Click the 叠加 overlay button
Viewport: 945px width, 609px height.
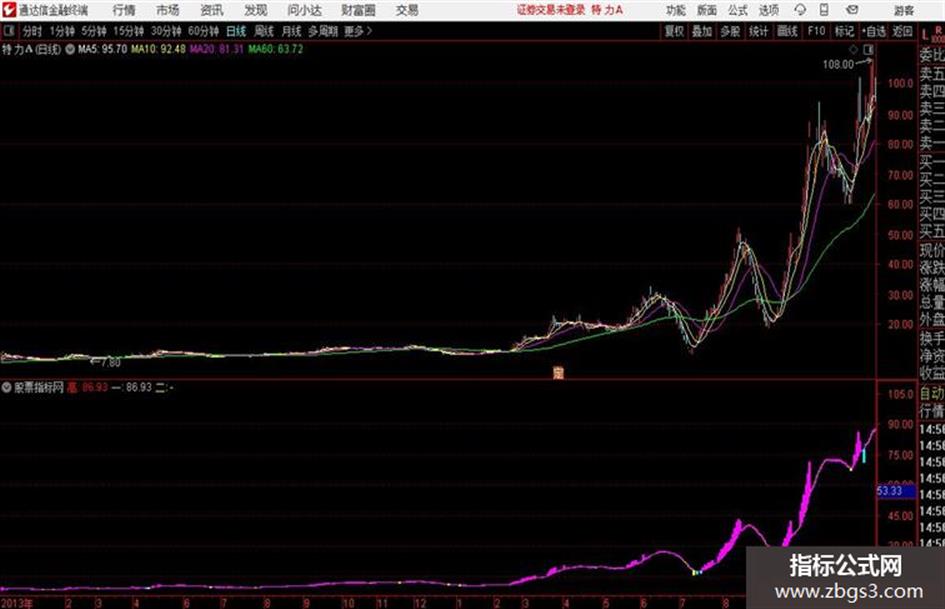[702, 31]
